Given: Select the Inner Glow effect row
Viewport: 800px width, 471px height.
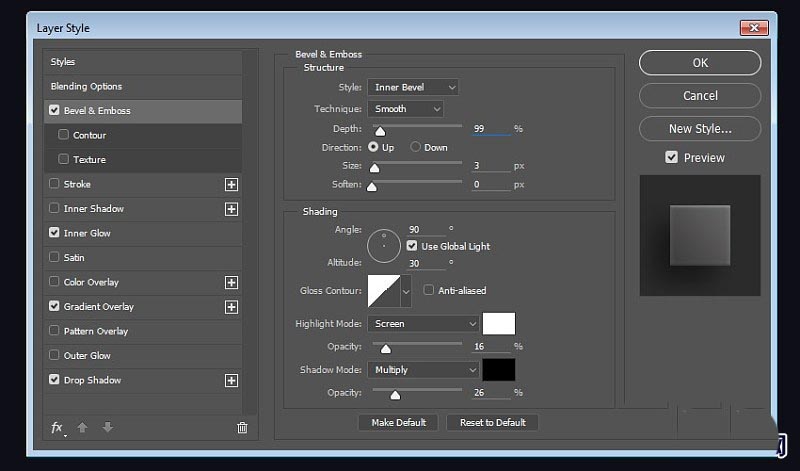Looking at the screenshot, I should [x=143, y=233].
